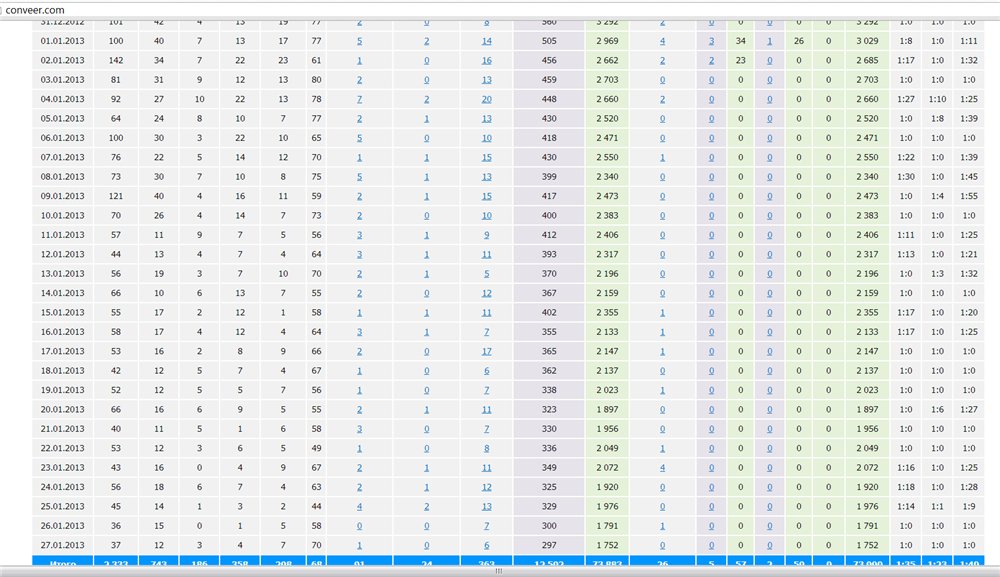The image size is (1000, 577).
Task: Select the 1:55 cell in the 09.01.2013 row
Action: (969, 196)
